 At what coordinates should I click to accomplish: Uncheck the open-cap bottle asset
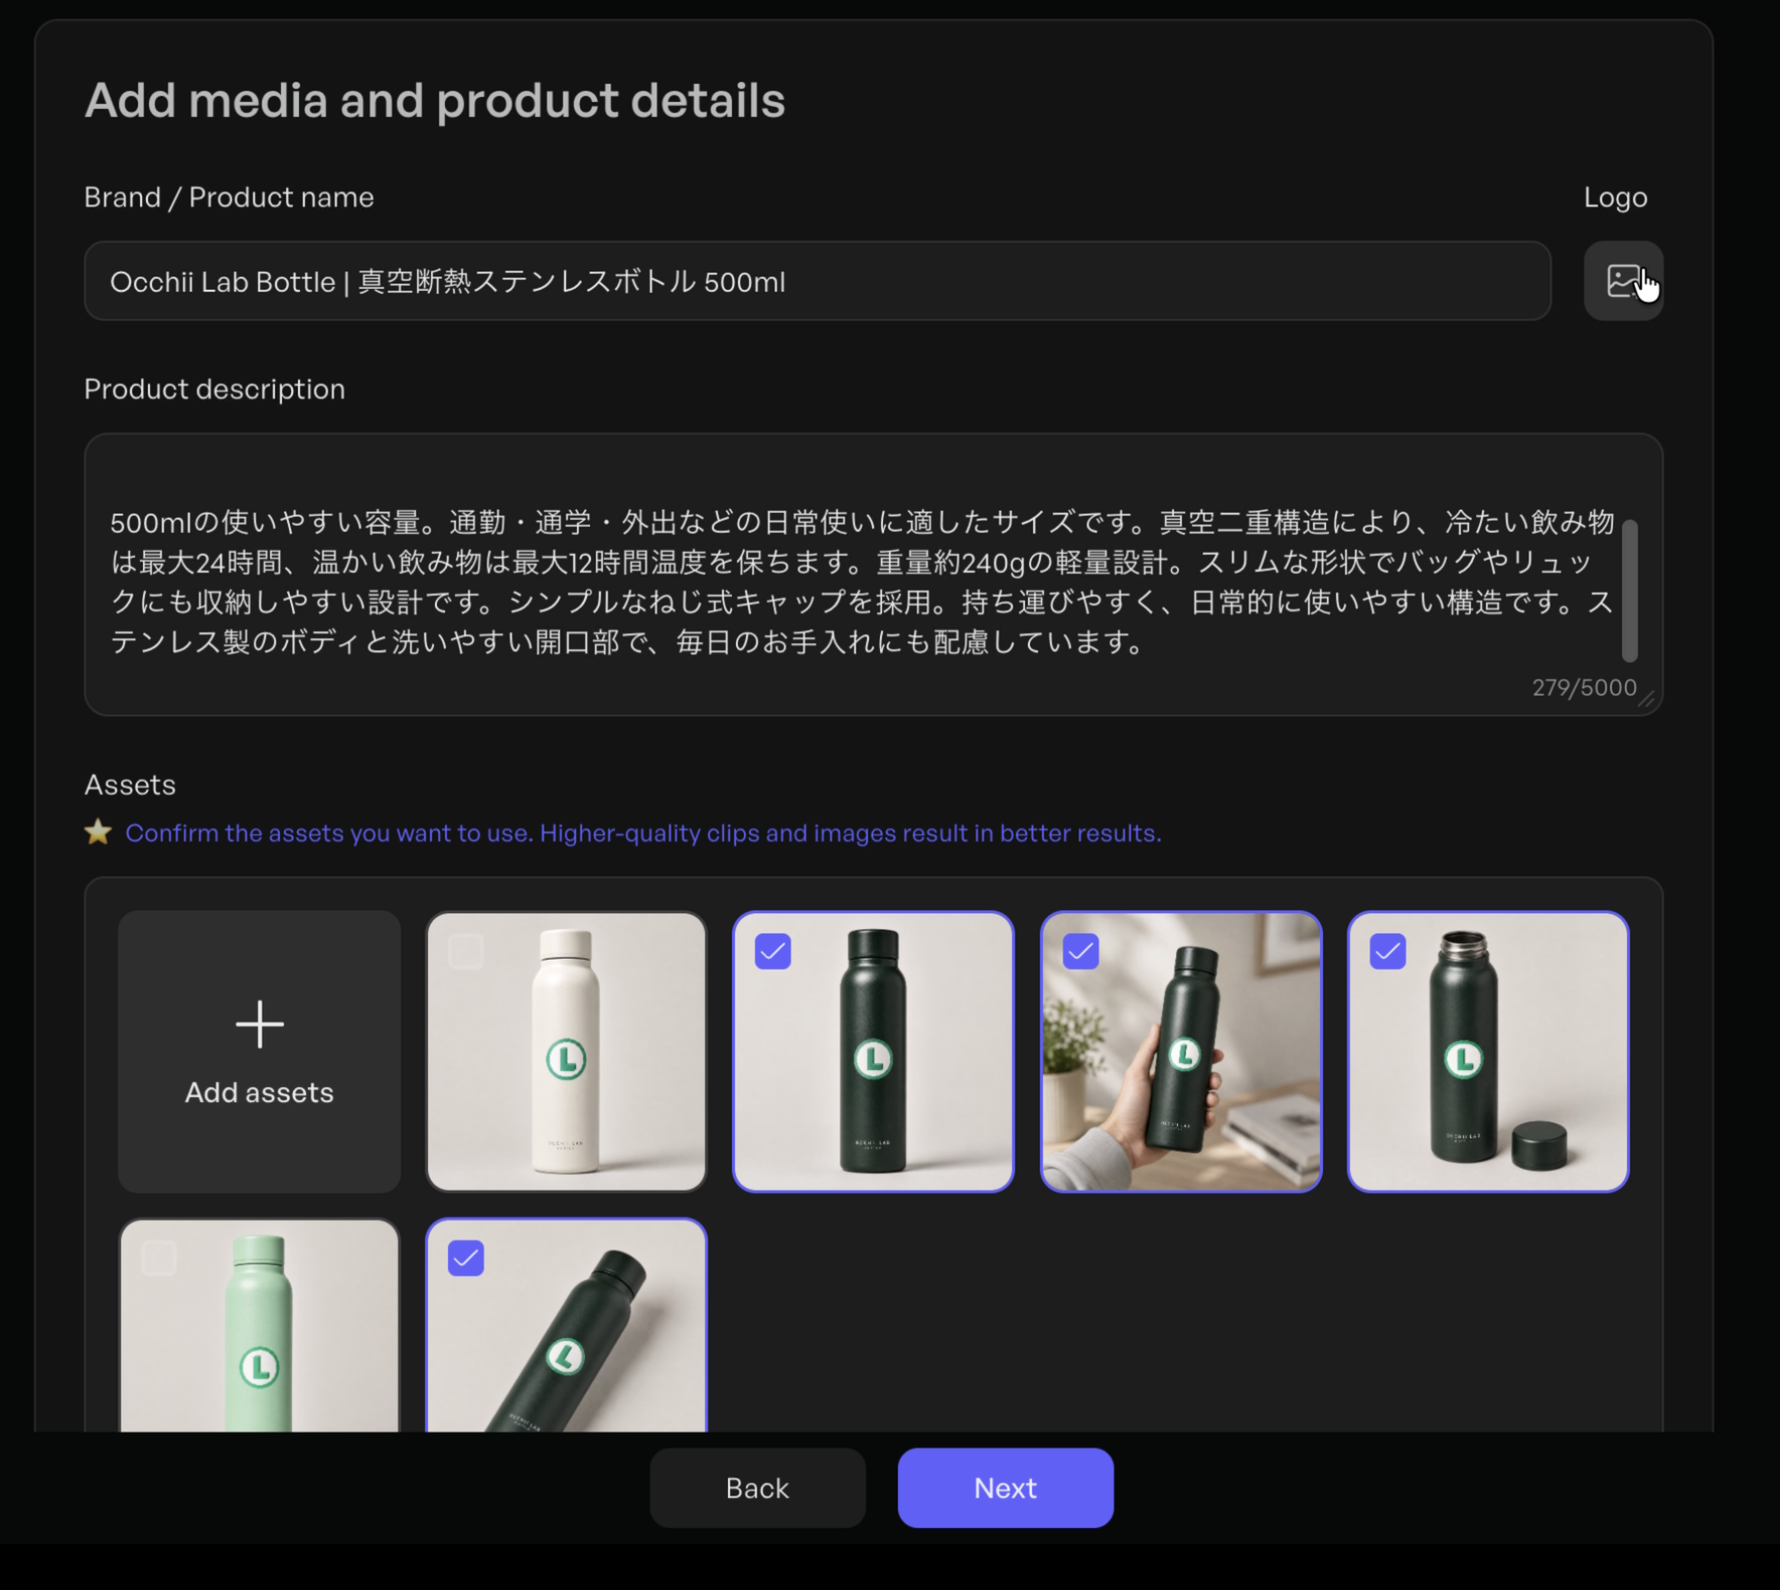1388,951
